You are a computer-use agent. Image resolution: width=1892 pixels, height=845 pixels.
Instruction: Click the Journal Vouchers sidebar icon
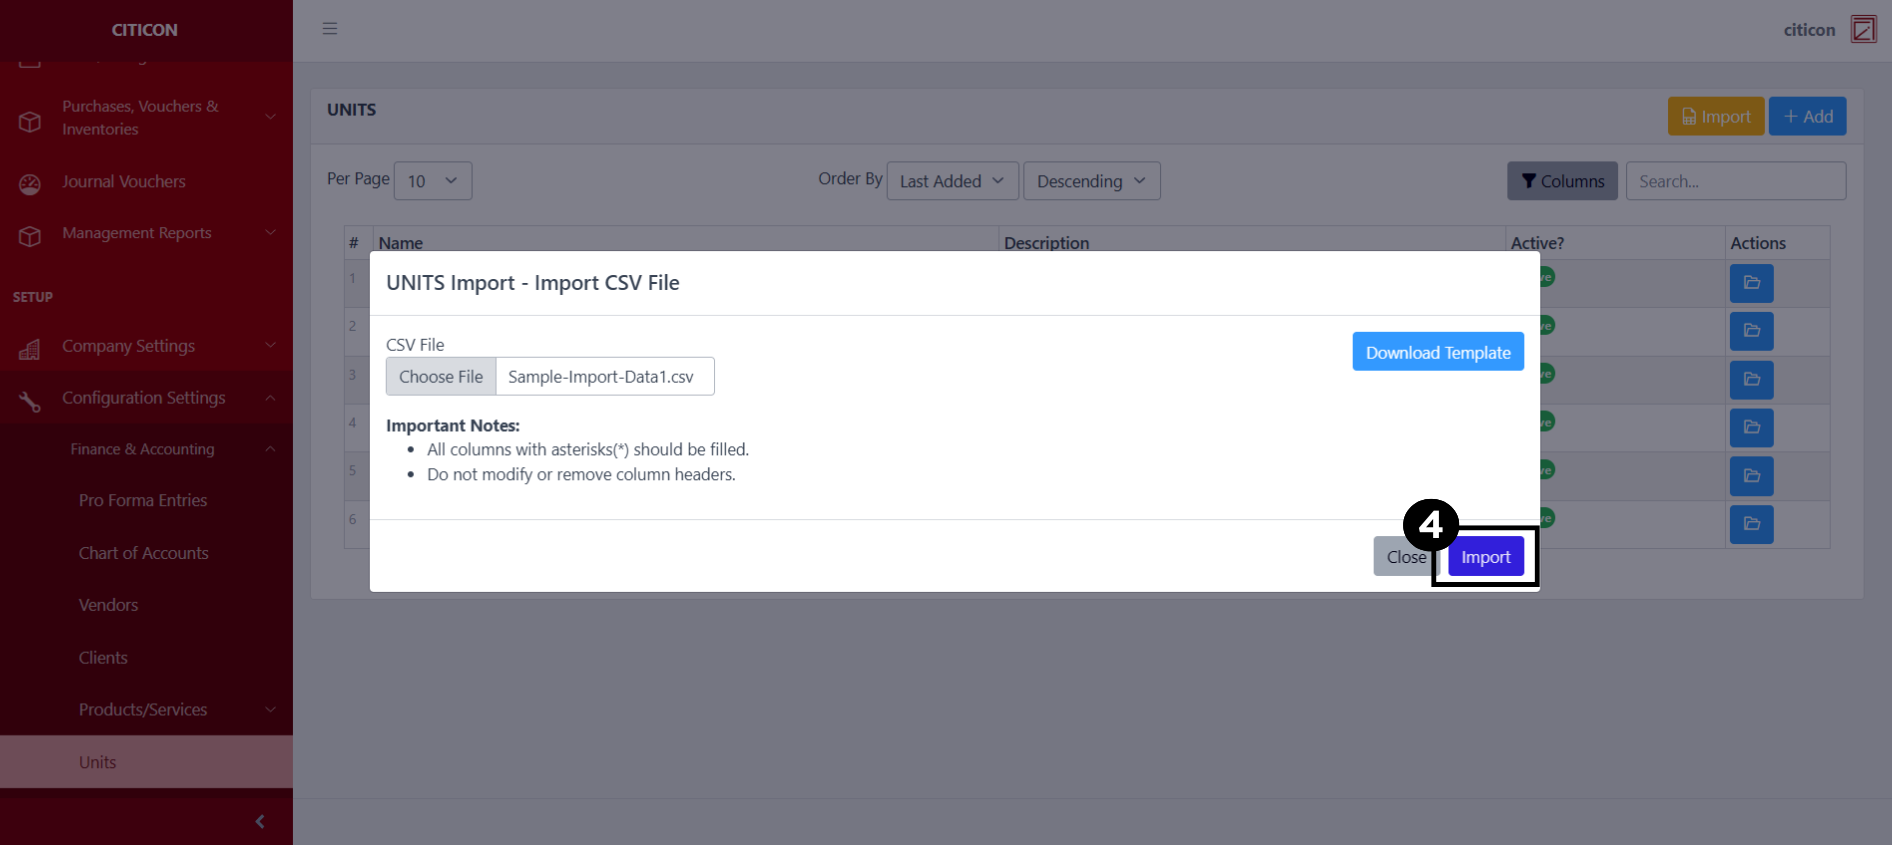click(30, 183)
